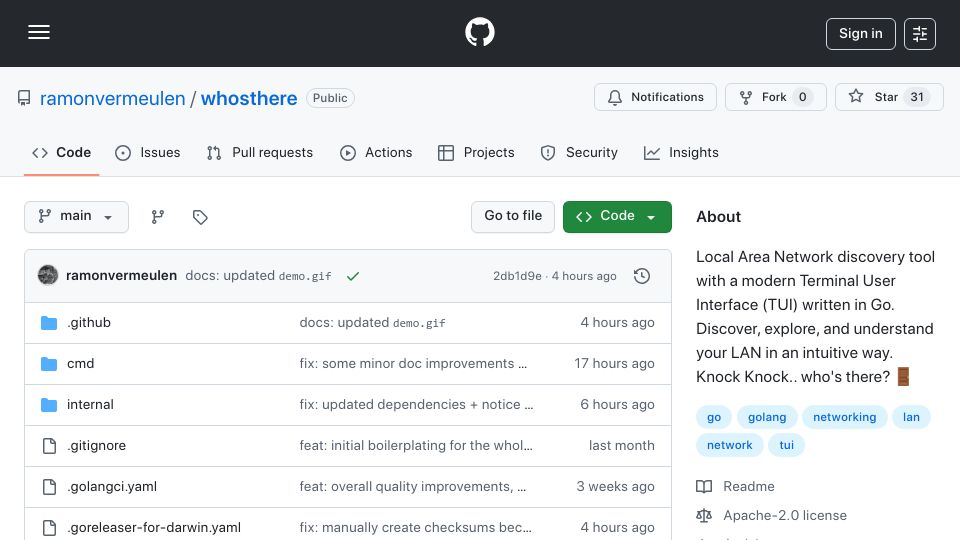View branches via branch icon

click(x=158, y=217)
